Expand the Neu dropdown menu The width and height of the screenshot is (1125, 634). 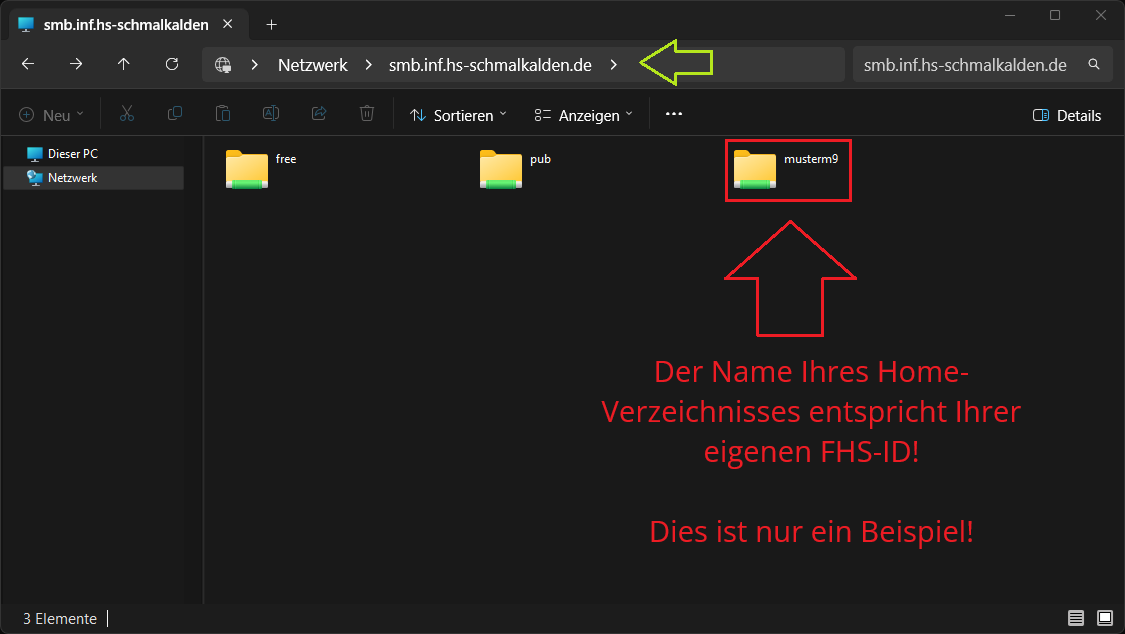[52, 115]
